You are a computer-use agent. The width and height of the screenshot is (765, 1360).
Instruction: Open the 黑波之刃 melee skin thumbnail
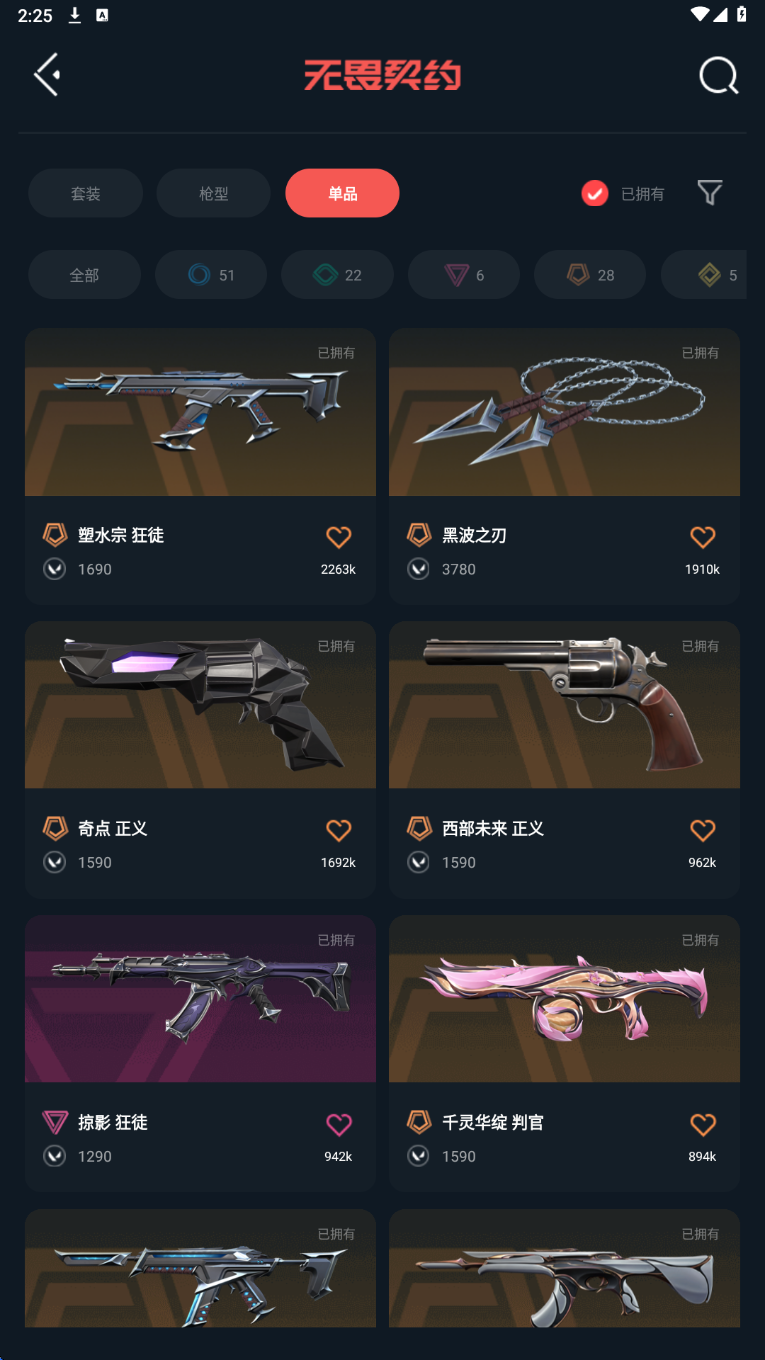pos(564,412)
